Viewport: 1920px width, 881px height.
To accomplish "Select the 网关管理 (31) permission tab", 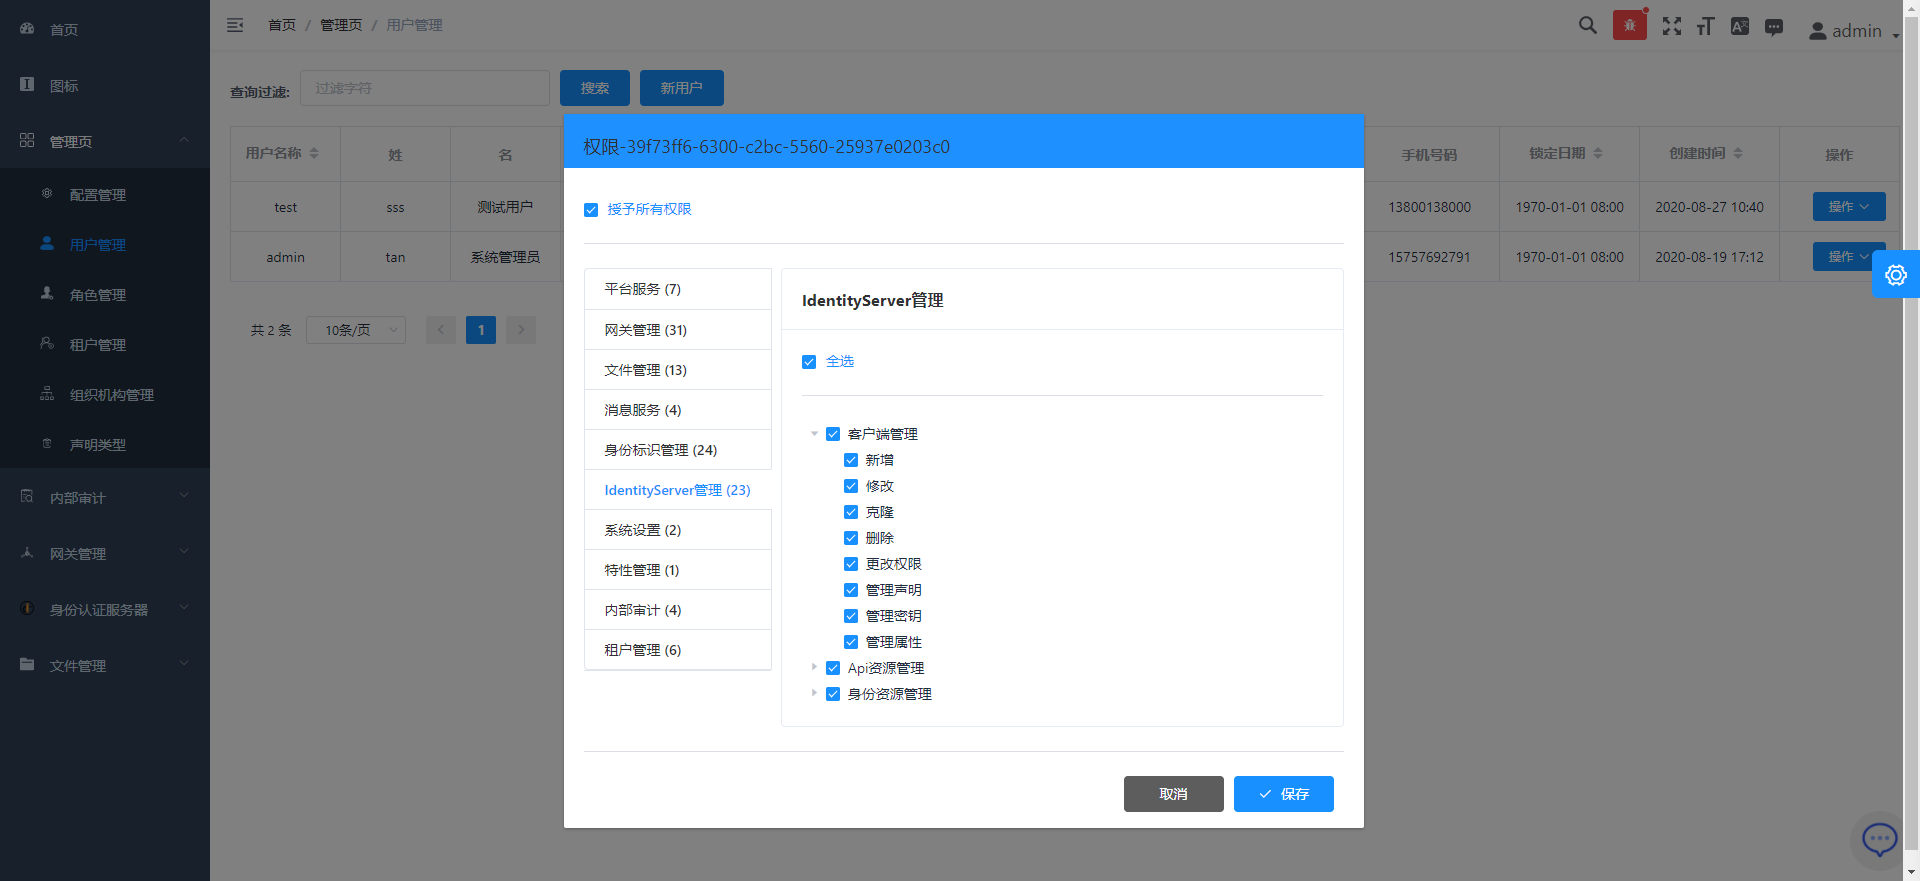I will click(x=677, y=330).
